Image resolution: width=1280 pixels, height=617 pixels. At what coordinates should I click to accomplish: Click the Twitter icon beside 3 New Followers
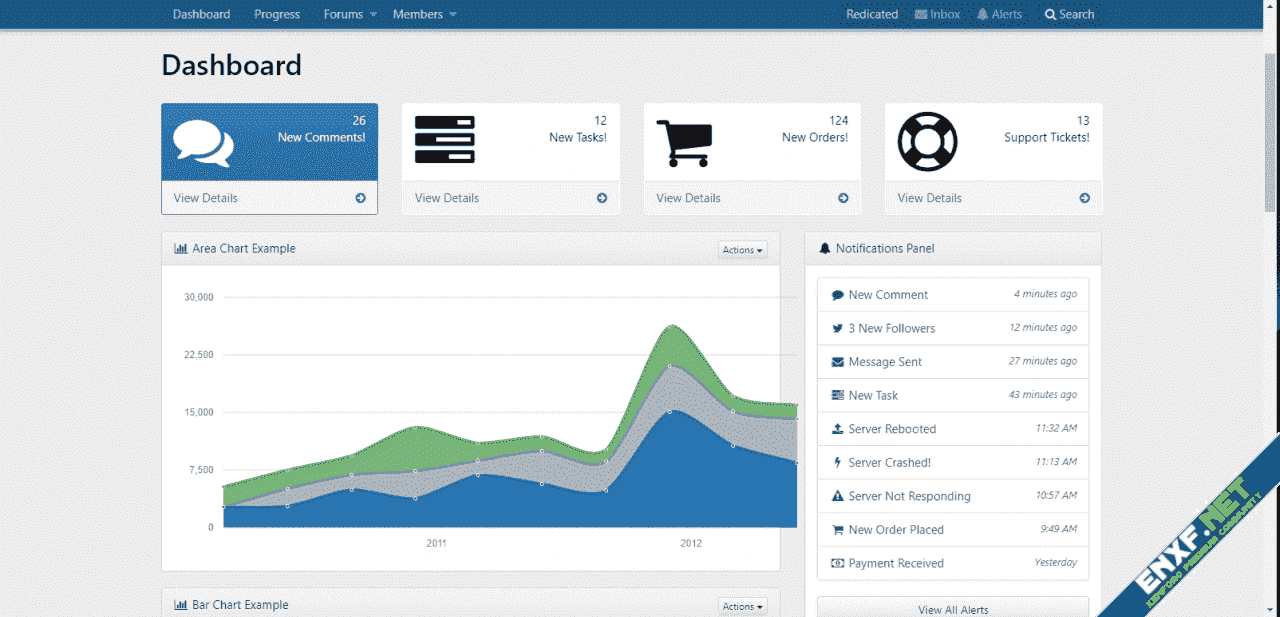click(x=837, y=328)
